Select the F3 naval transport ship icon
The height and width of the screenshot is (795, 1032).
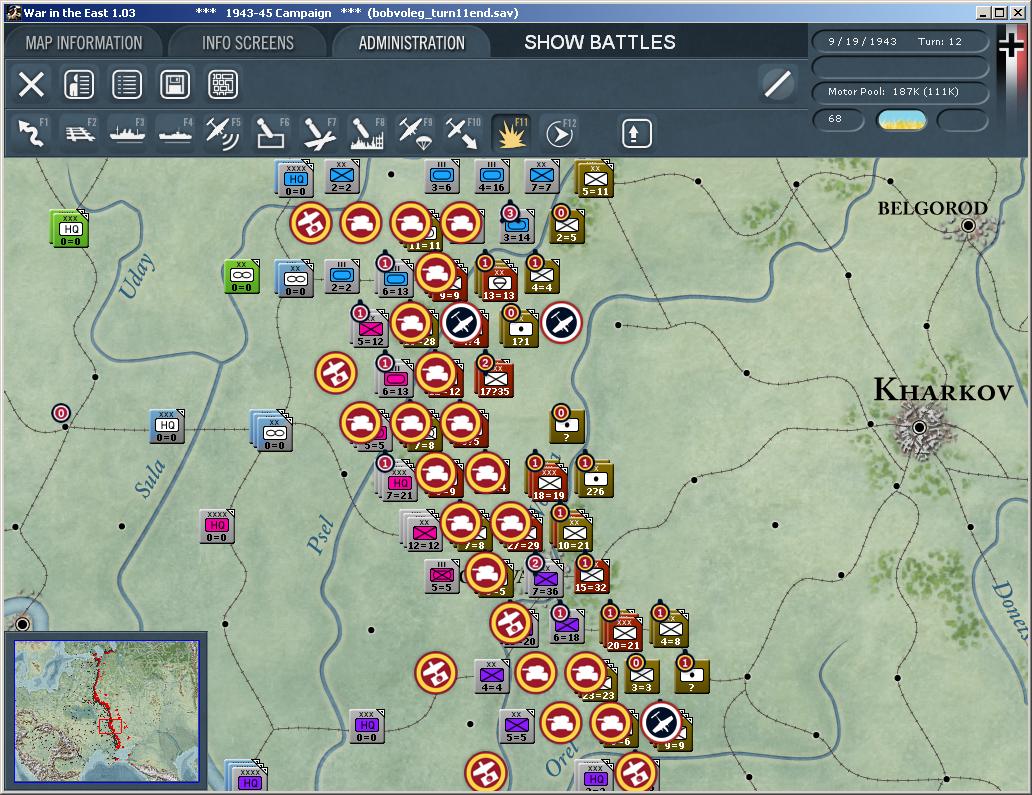(127, 134)
